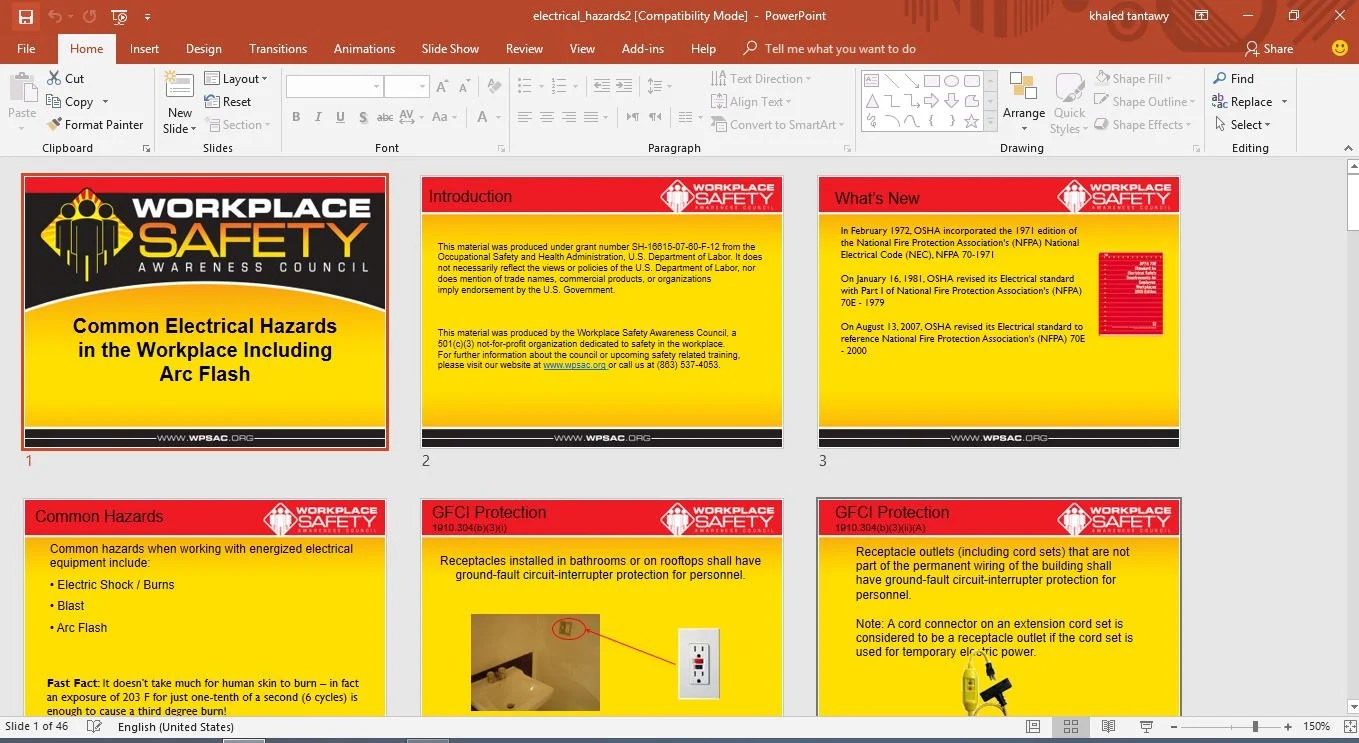This screenshot has width=1359, height=743.
Task: Switch to the Review tab
Action: point(524,48)
